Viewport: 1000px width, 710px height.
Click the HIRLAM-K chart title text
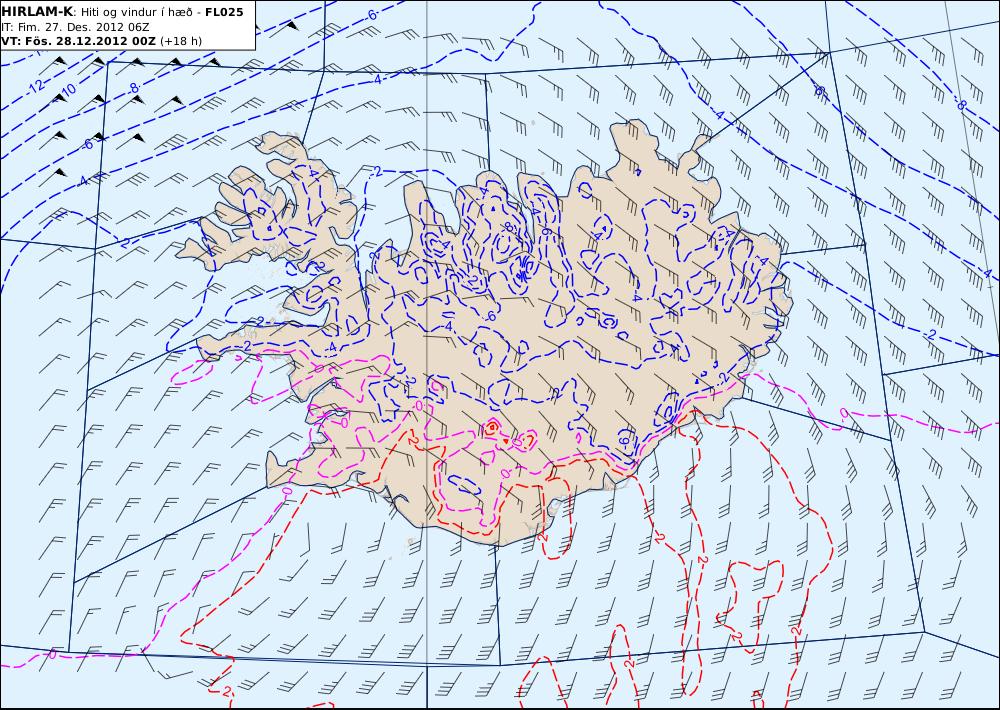37,12
